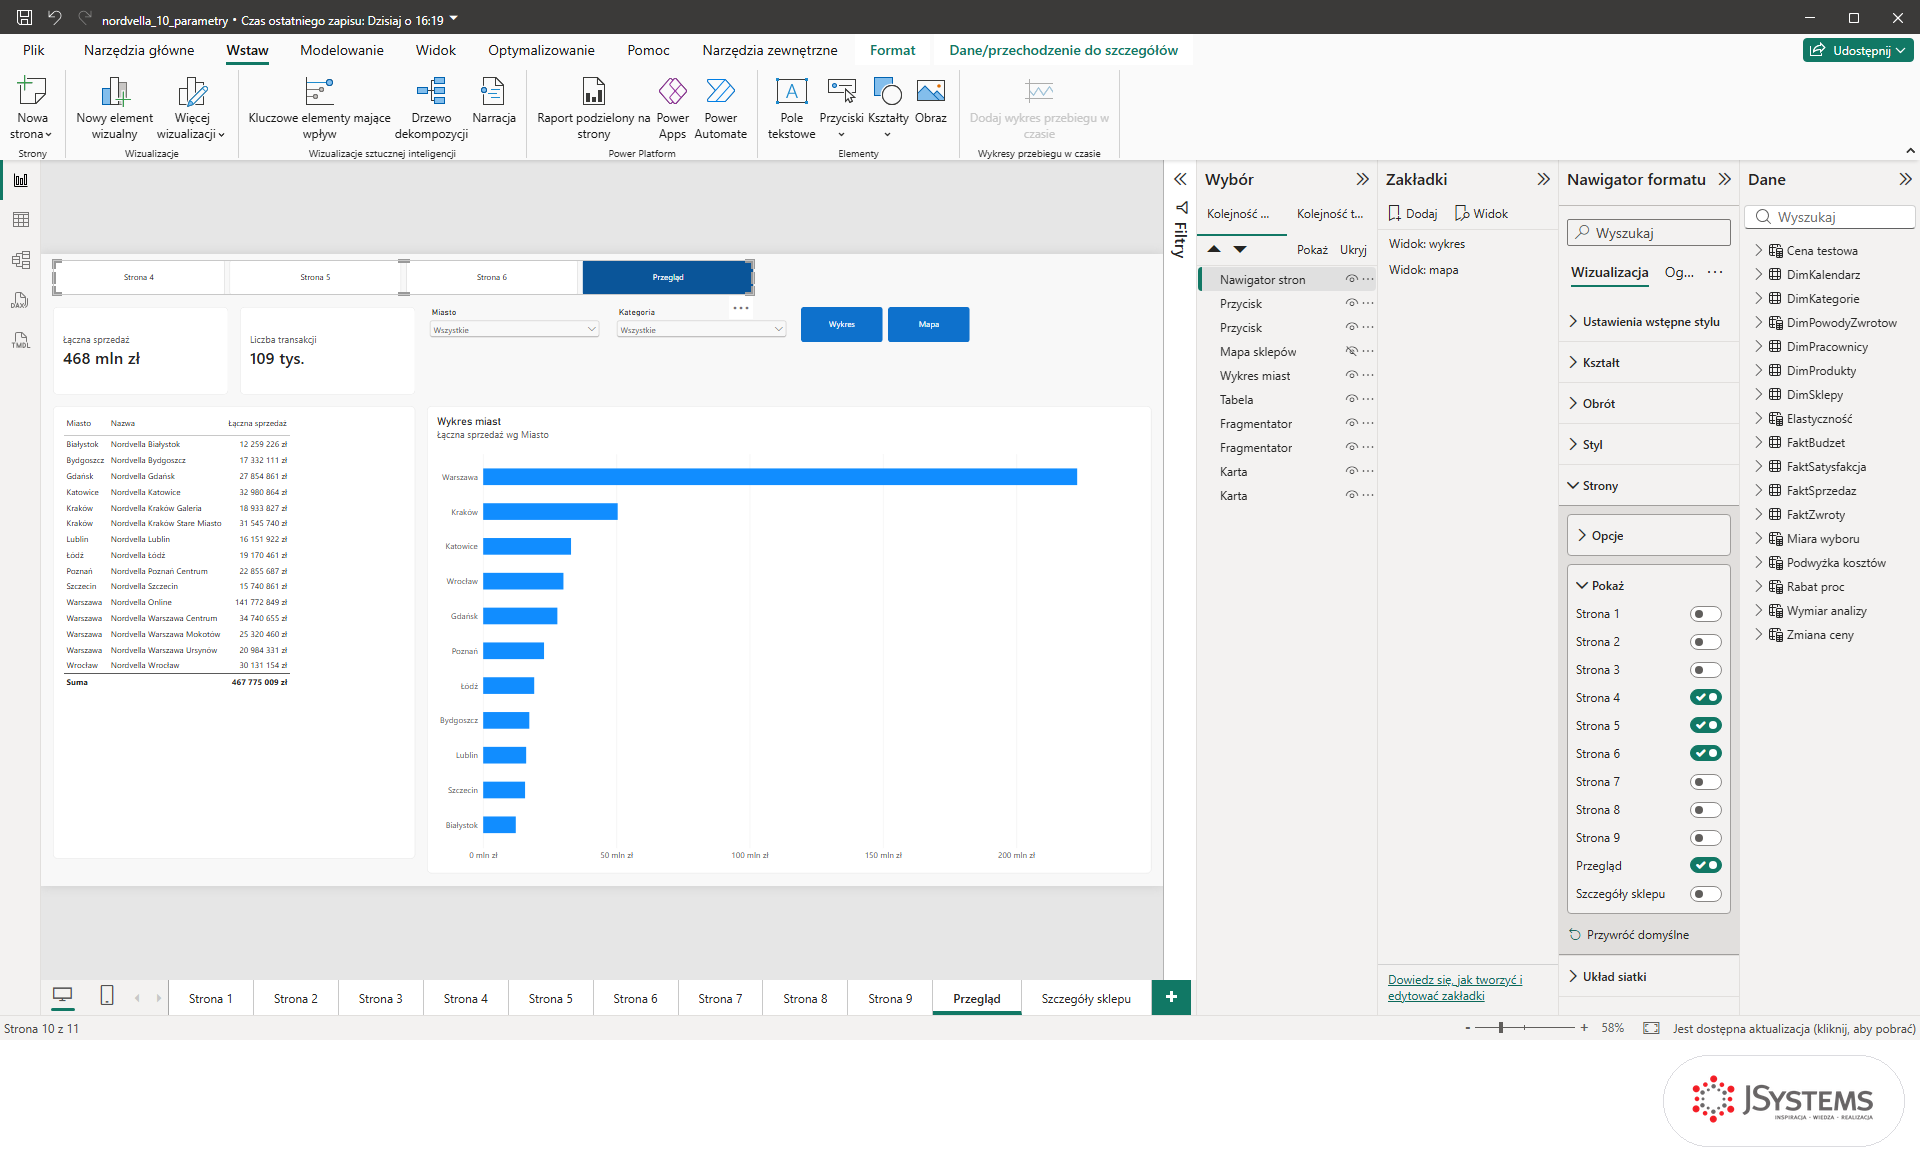Disable Strona 6 page toggle

pos(1705,754)
